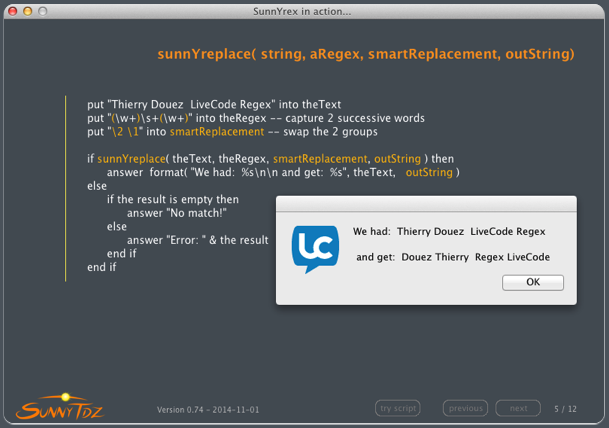
Task: Click the 5 / 12 page indicator
Action: tap(566, 408)
